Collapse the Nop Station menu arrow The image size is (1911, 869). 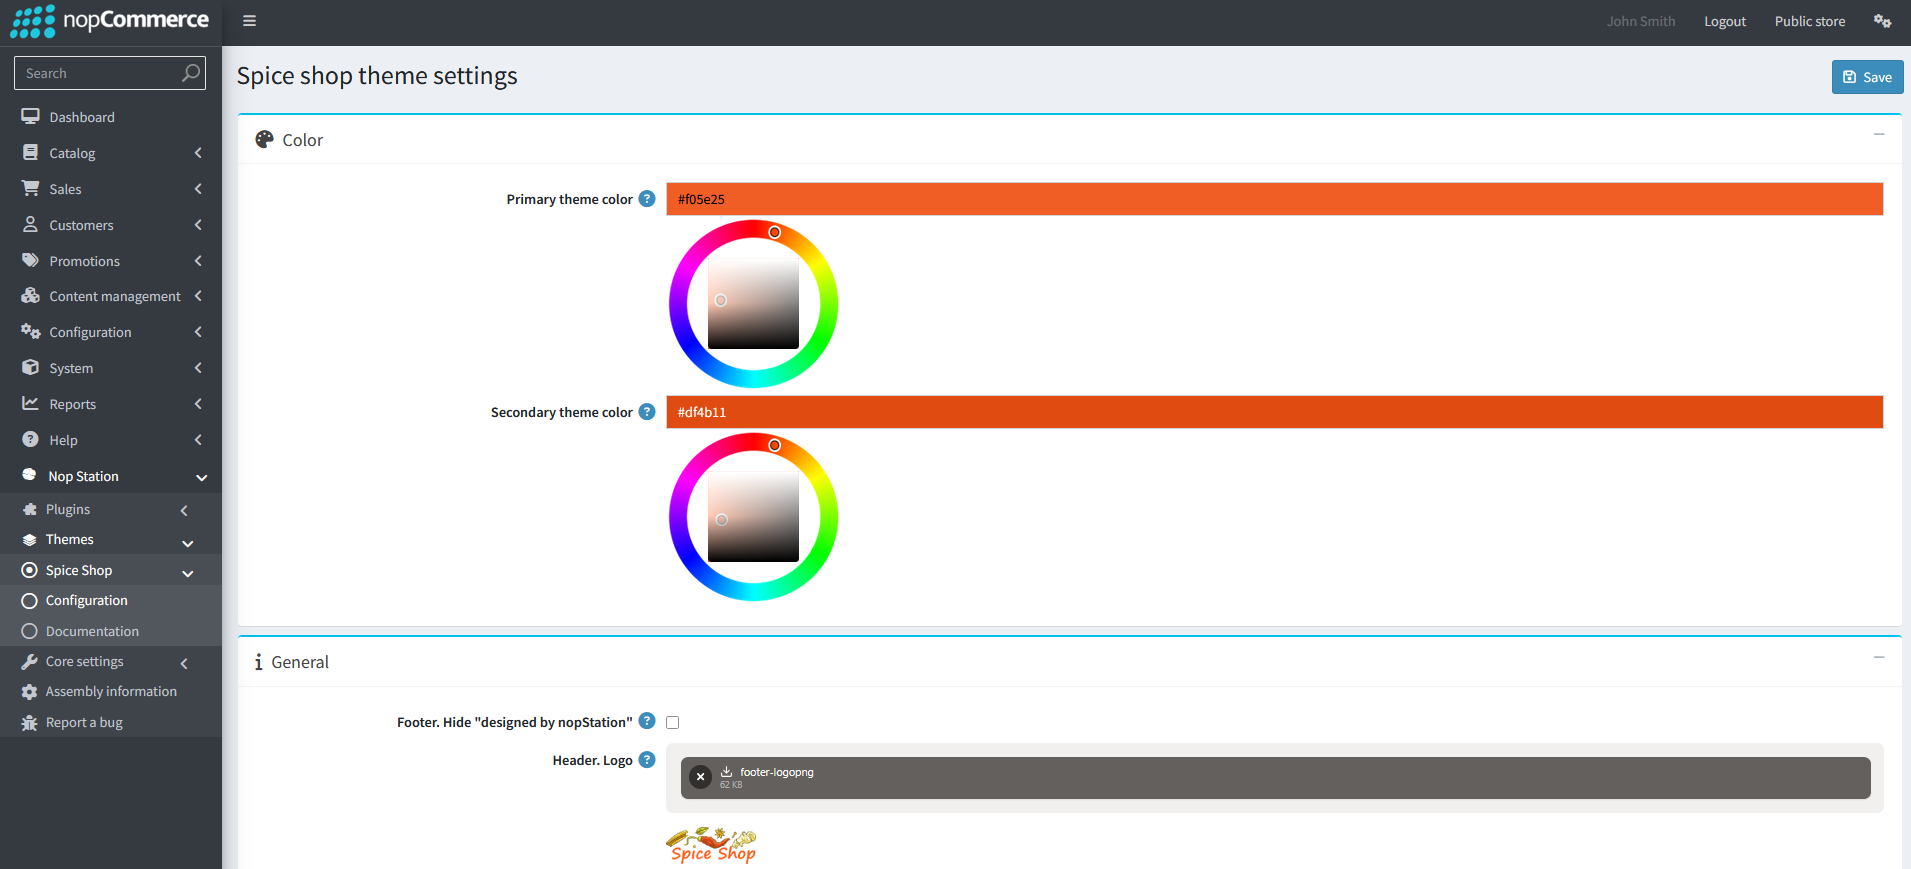(x=201, y=477)
